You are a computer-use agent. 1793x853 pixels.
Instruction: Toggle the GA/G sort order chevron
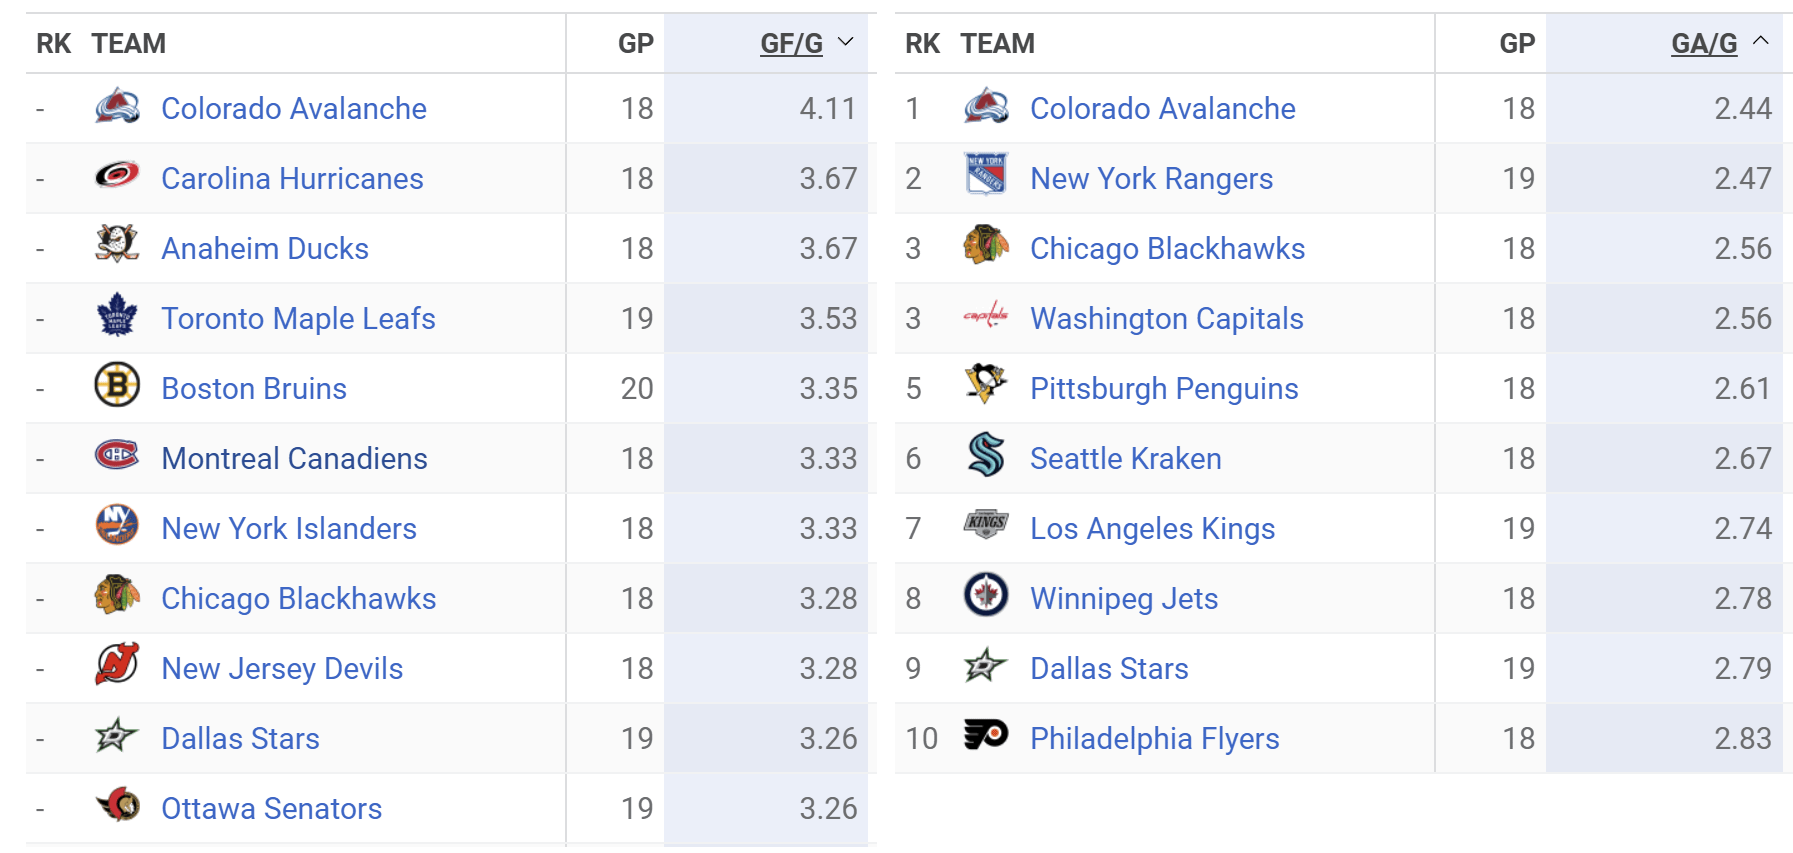(1762, 42)
